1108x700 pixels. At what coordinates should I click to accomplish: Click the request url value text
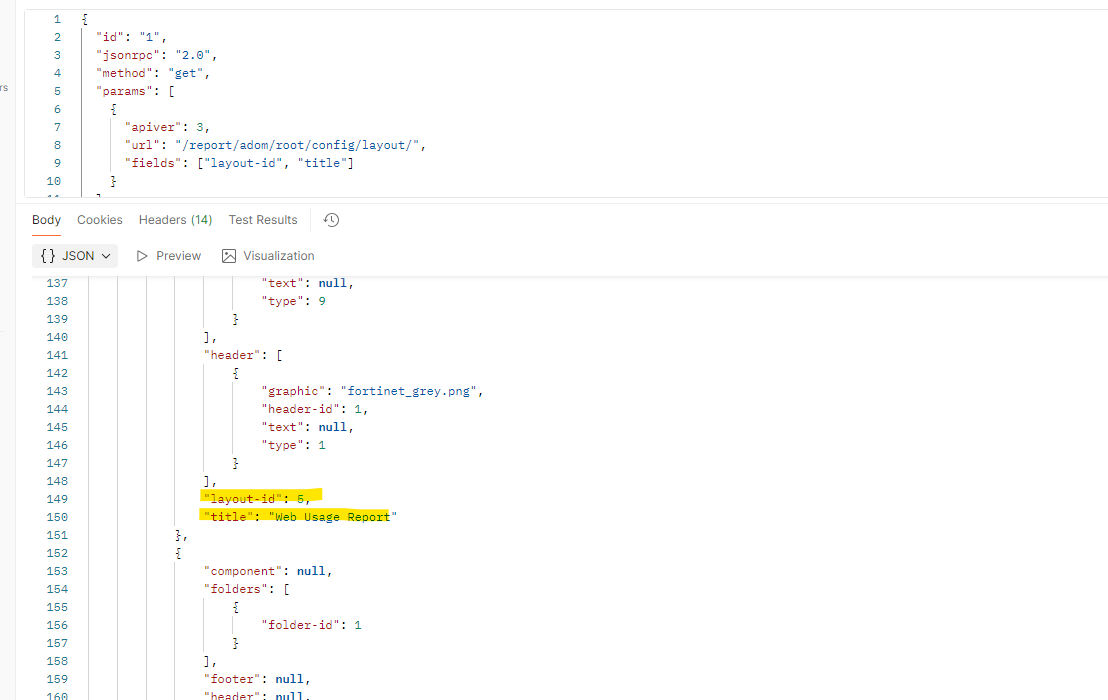click(297, 145)
